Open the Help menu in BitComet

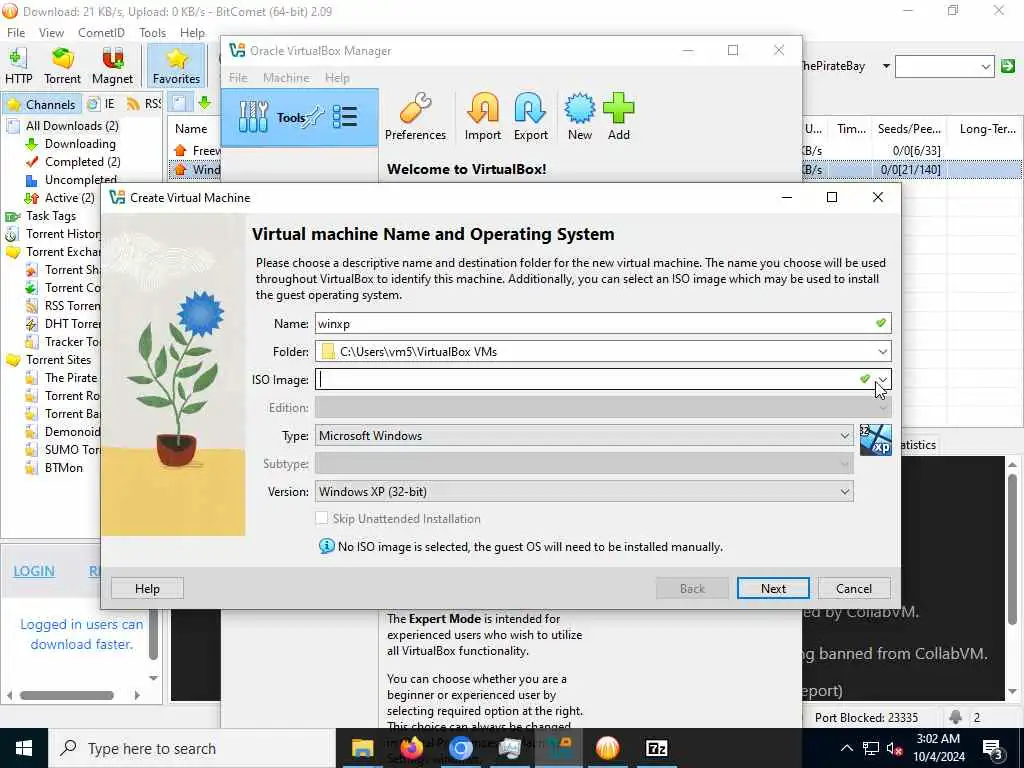(192, 33)
